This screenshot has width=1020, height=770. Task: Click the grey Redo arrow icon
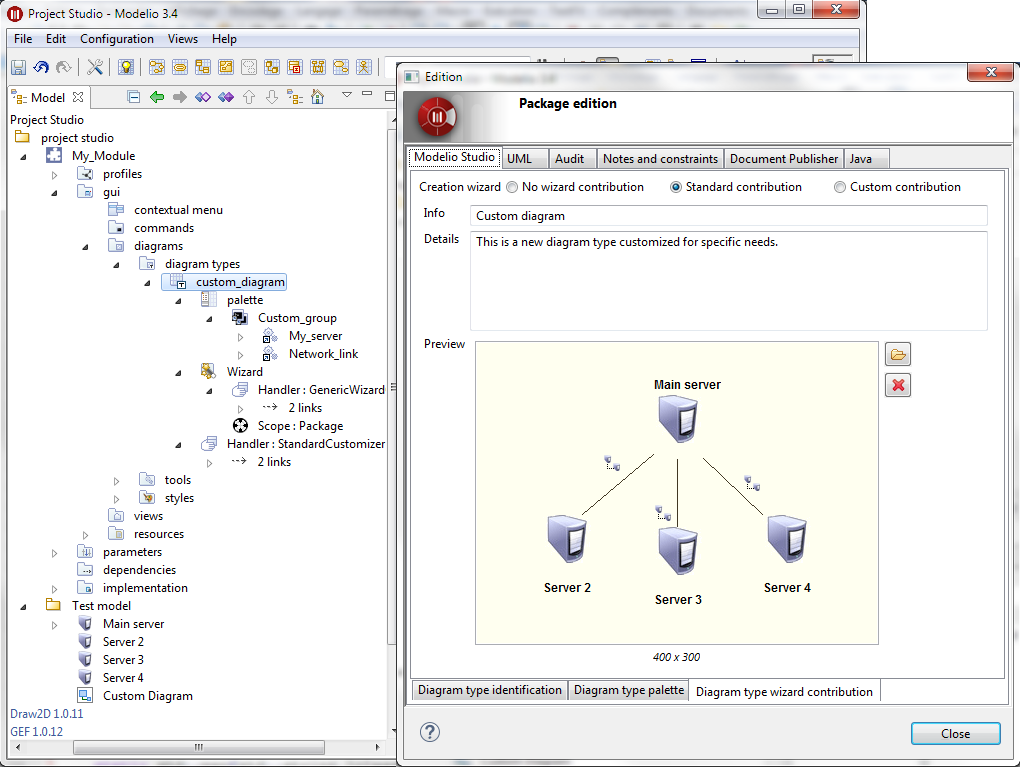[x=63, y=67]
